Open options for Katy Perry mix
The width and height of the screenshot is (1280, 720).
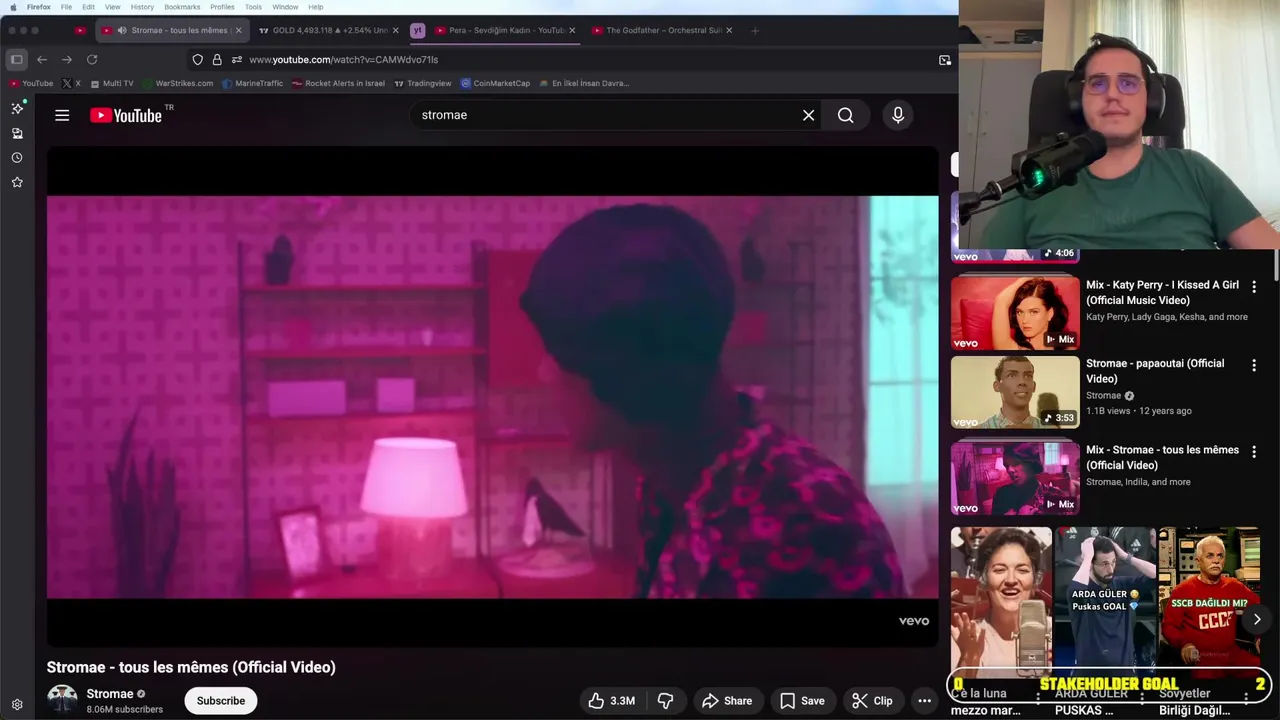(x=1254, y=287)
